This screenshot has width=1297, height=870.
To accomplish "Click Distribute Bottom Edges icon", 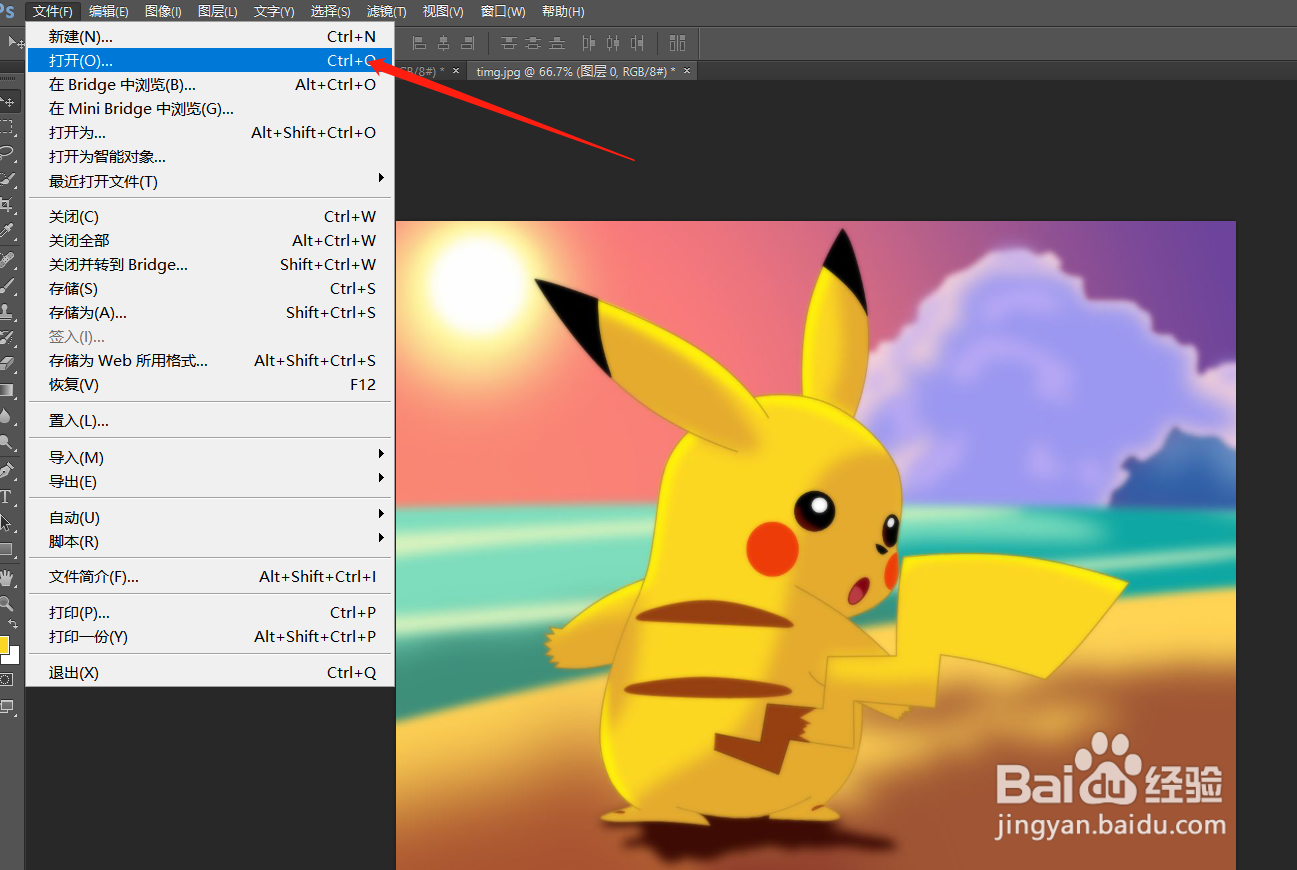I will 557,43.
